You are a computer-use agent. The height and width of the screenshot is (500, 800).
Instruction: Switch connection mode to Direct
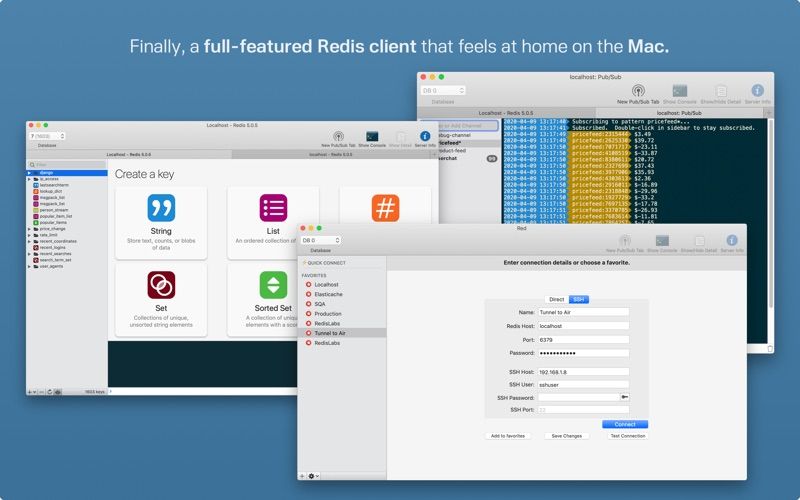click(557, 299)
